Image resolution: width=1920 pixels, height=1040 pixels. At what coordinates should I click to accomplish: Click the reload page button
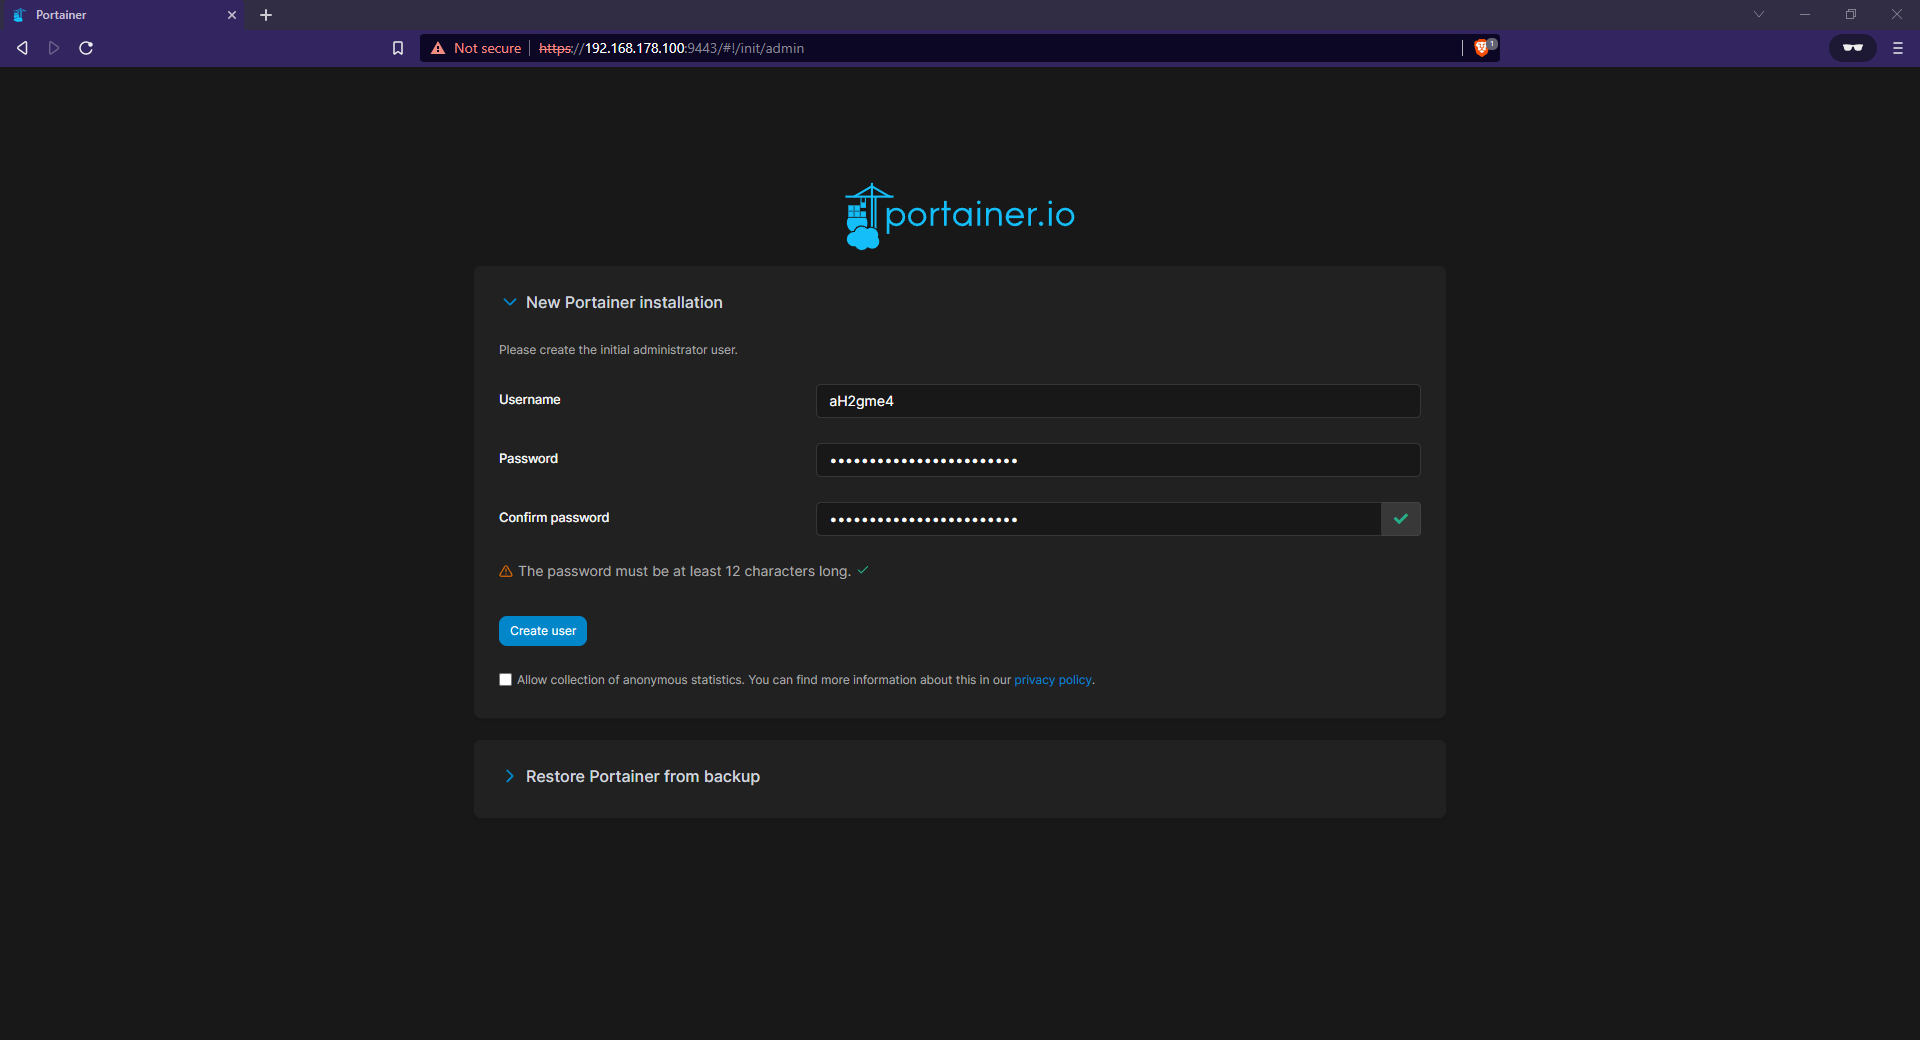coord(86,47)
